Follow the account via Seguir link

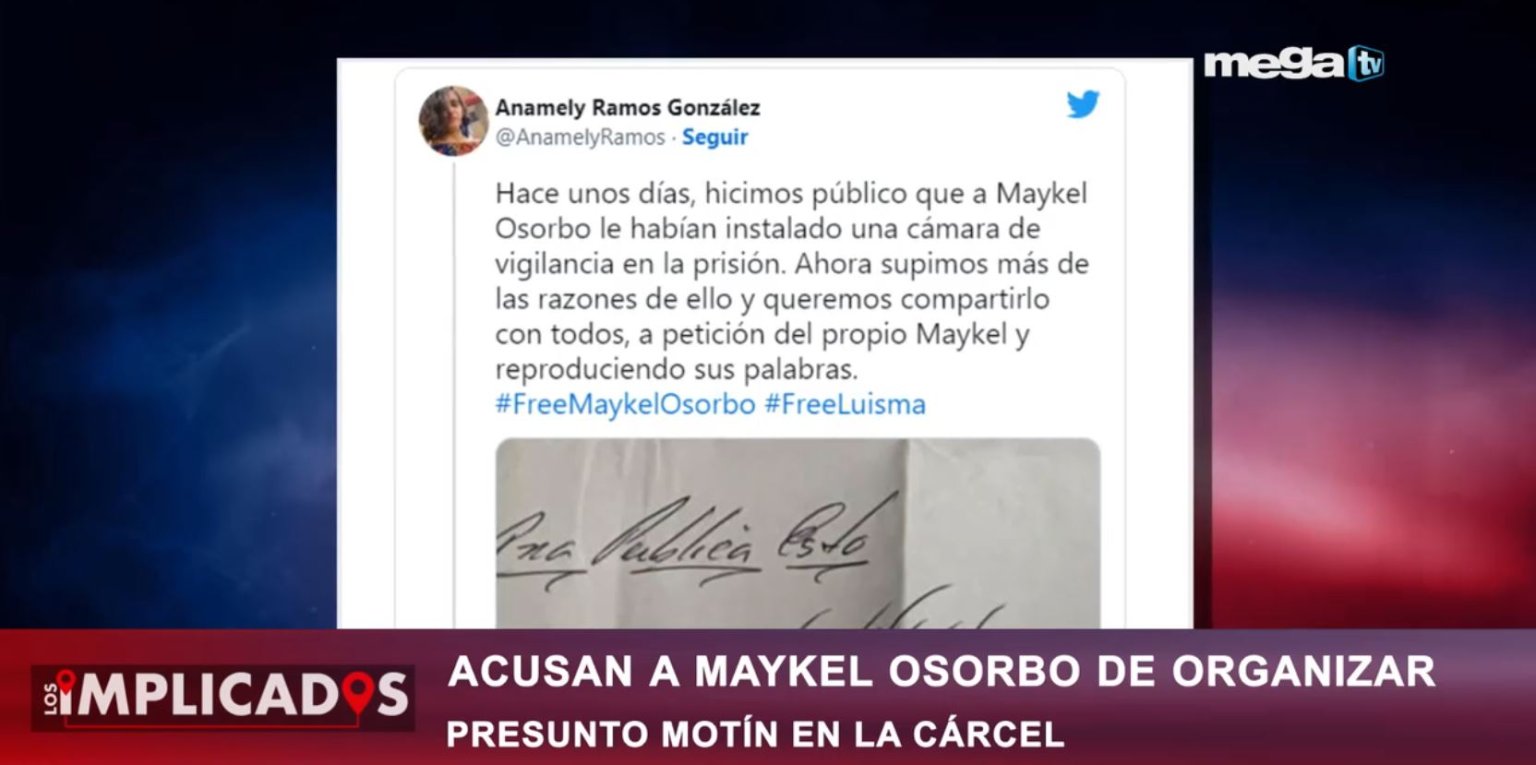(715, 138)
